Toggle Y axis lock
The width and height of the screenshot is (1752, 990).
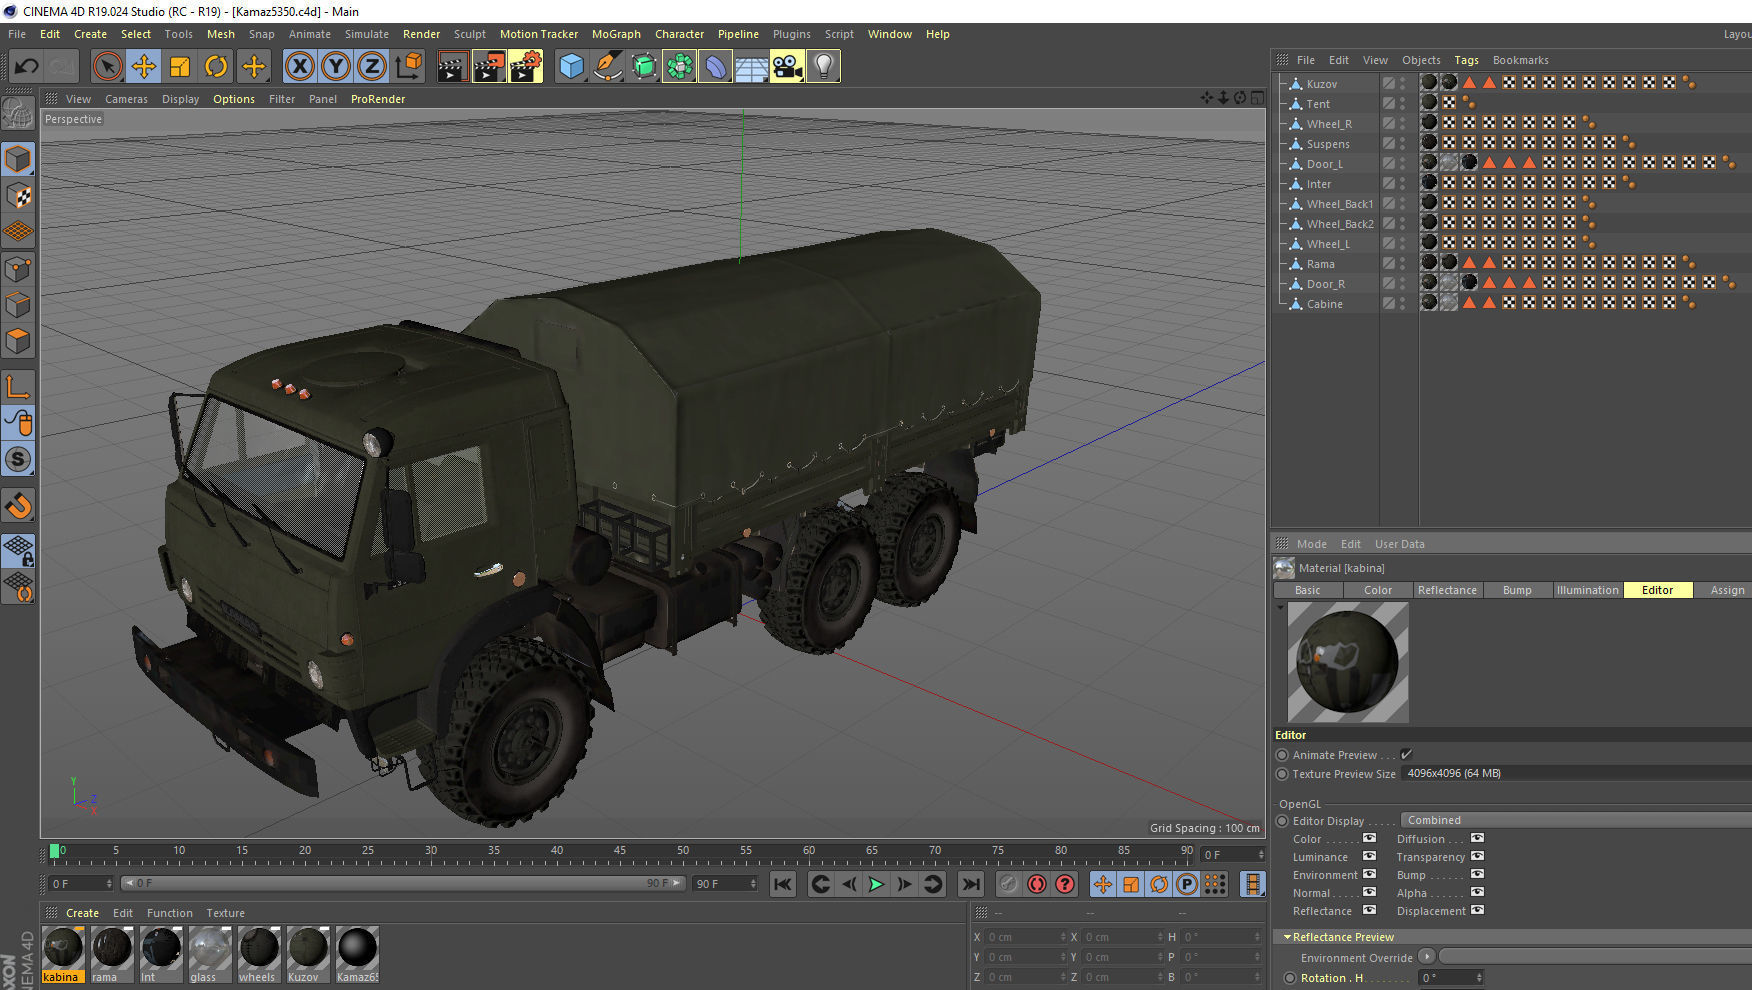tap(336, 67)
